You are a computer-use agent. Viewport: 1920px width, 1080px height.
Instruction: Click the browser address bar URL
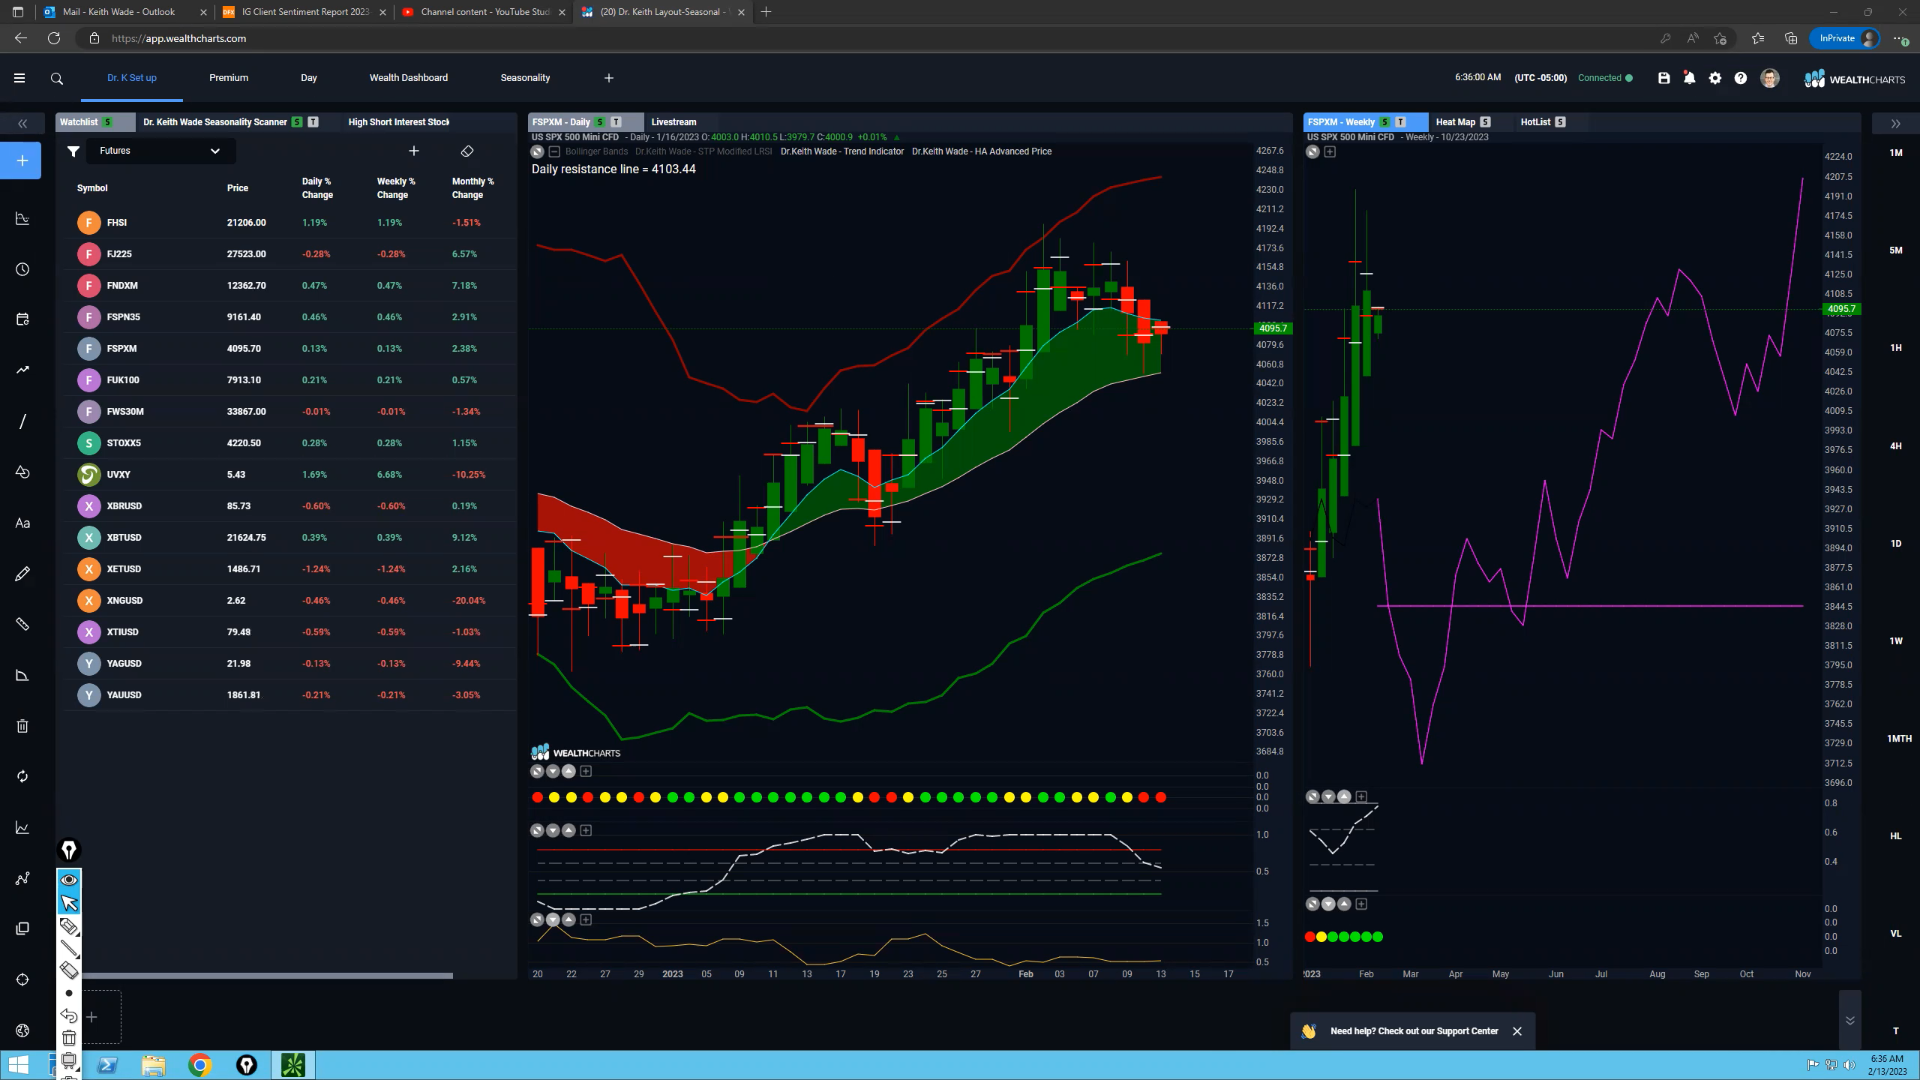(x=179, y=39)
